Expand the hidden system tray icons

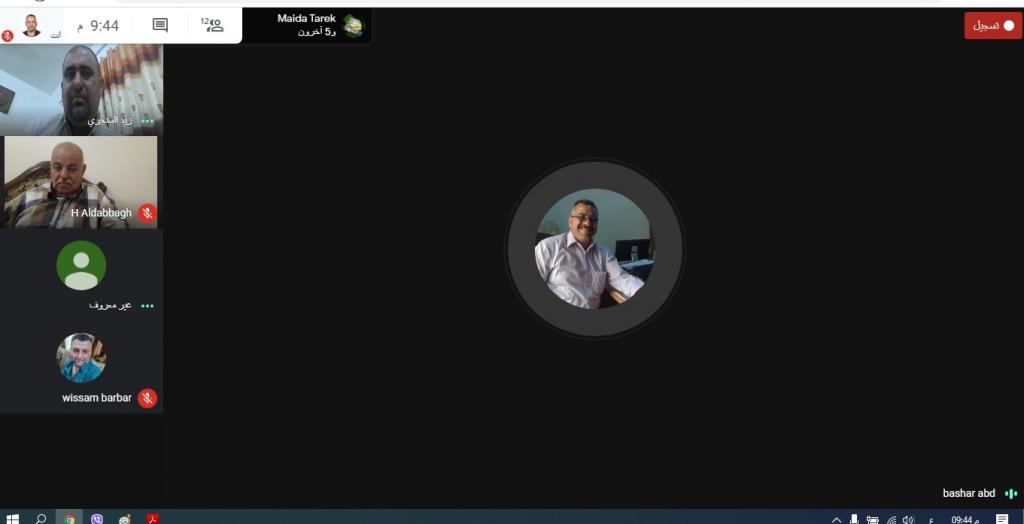(836, 519)
